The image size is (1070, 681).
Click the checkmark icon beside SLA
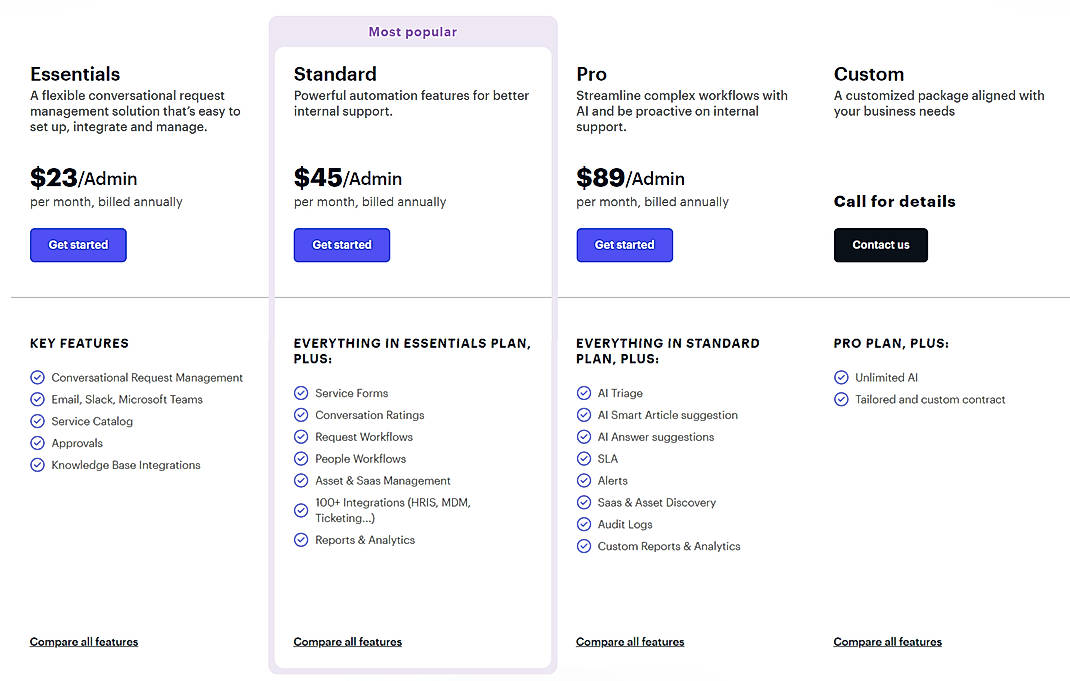click(584, 458)
